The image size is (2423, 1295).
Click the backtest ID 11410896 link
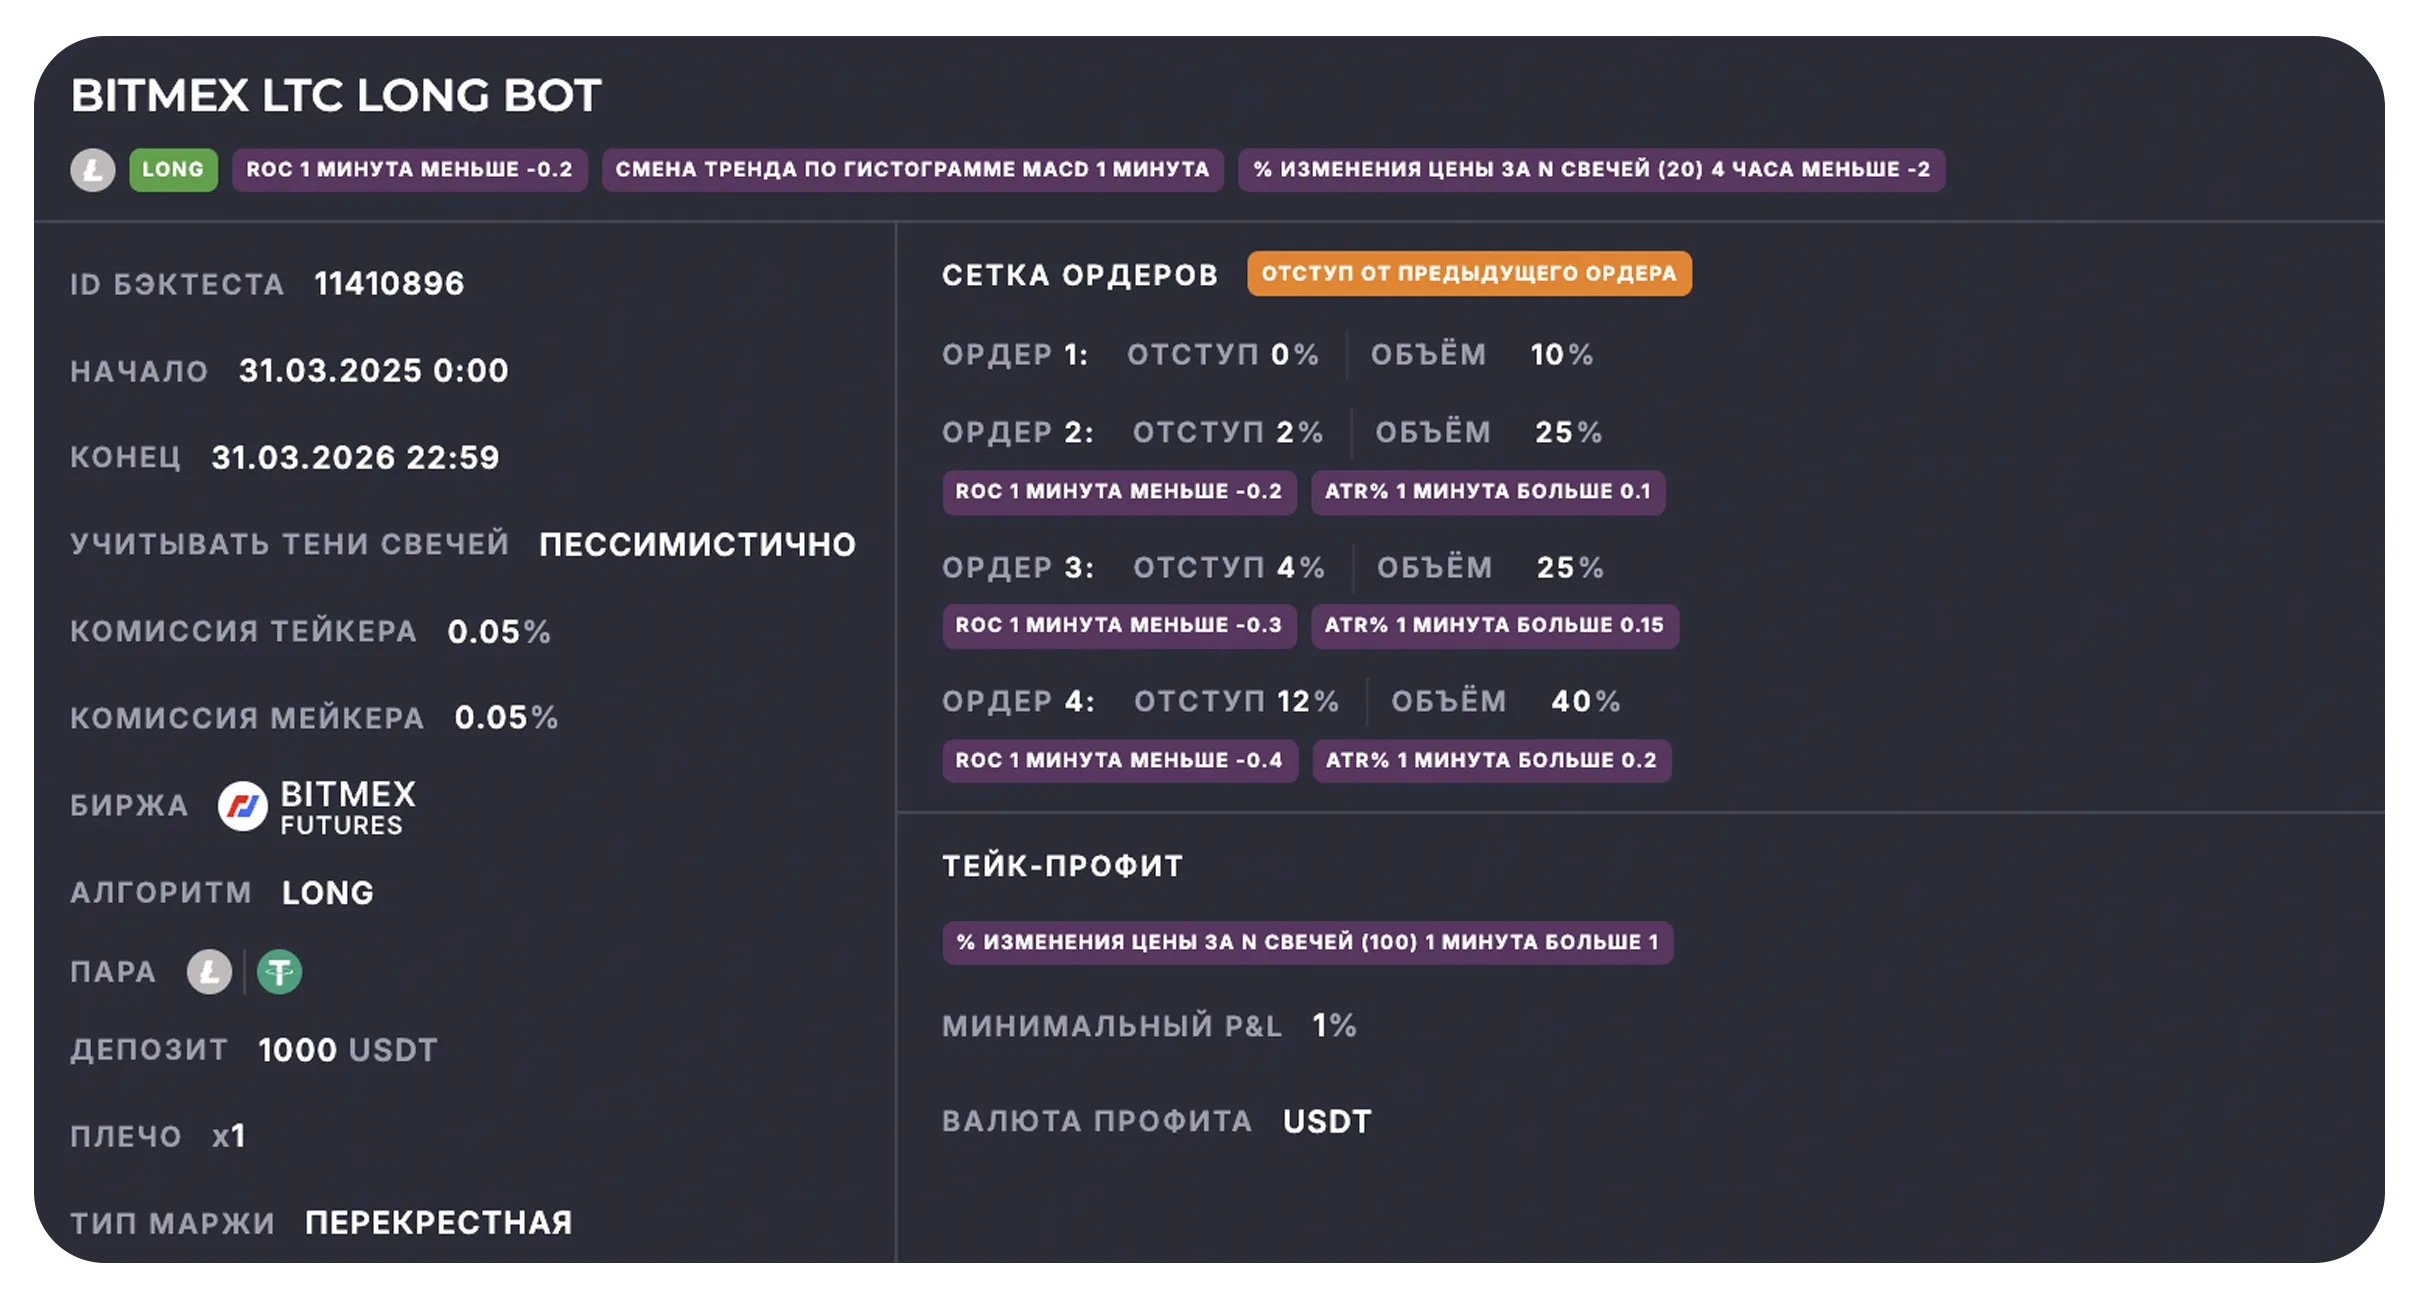389,283
